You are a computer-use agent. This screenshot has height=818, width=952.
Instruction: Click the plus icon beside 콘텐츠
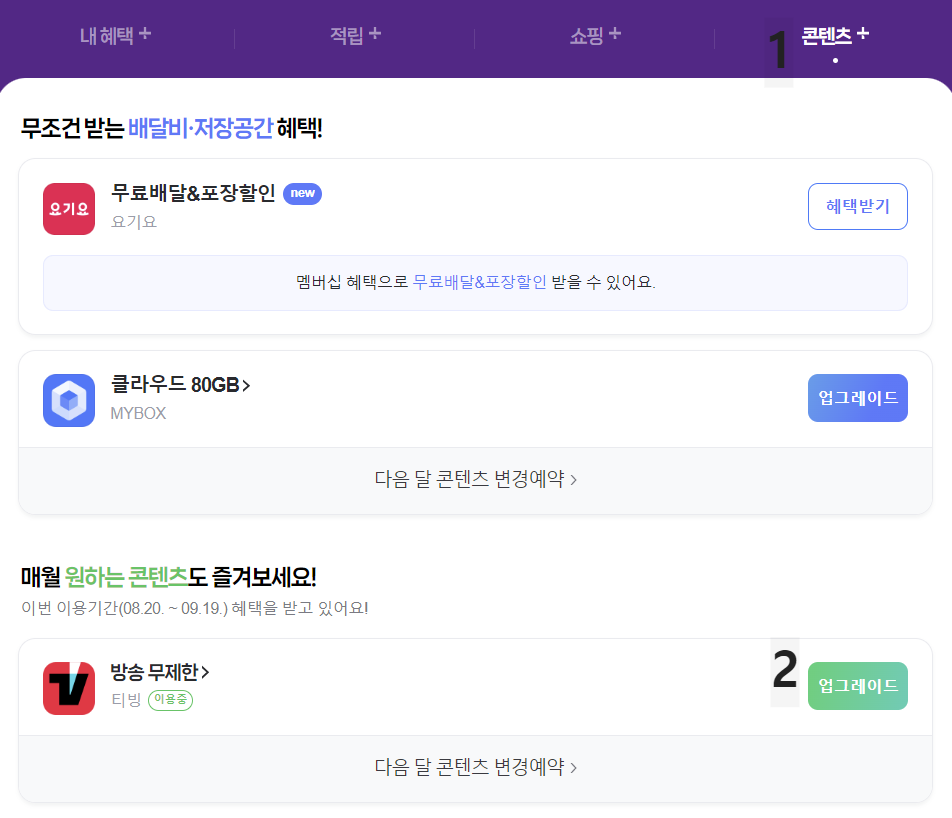(863, 31)
